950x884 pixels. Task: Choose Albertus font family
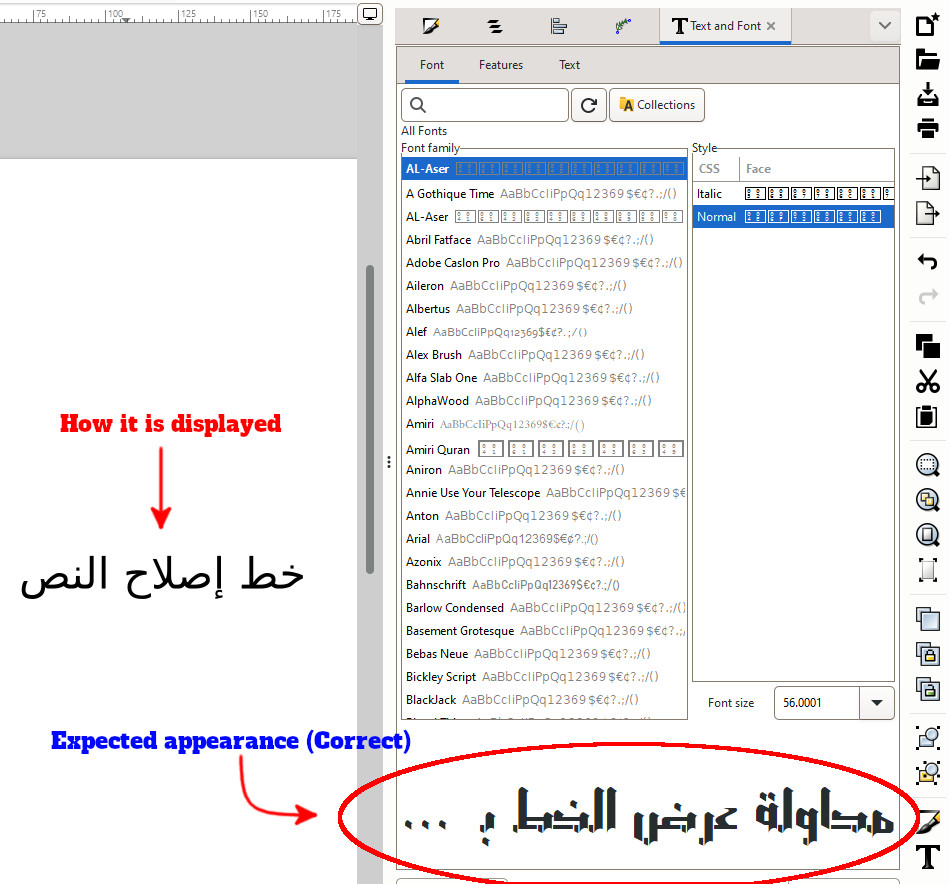(544, 309)
